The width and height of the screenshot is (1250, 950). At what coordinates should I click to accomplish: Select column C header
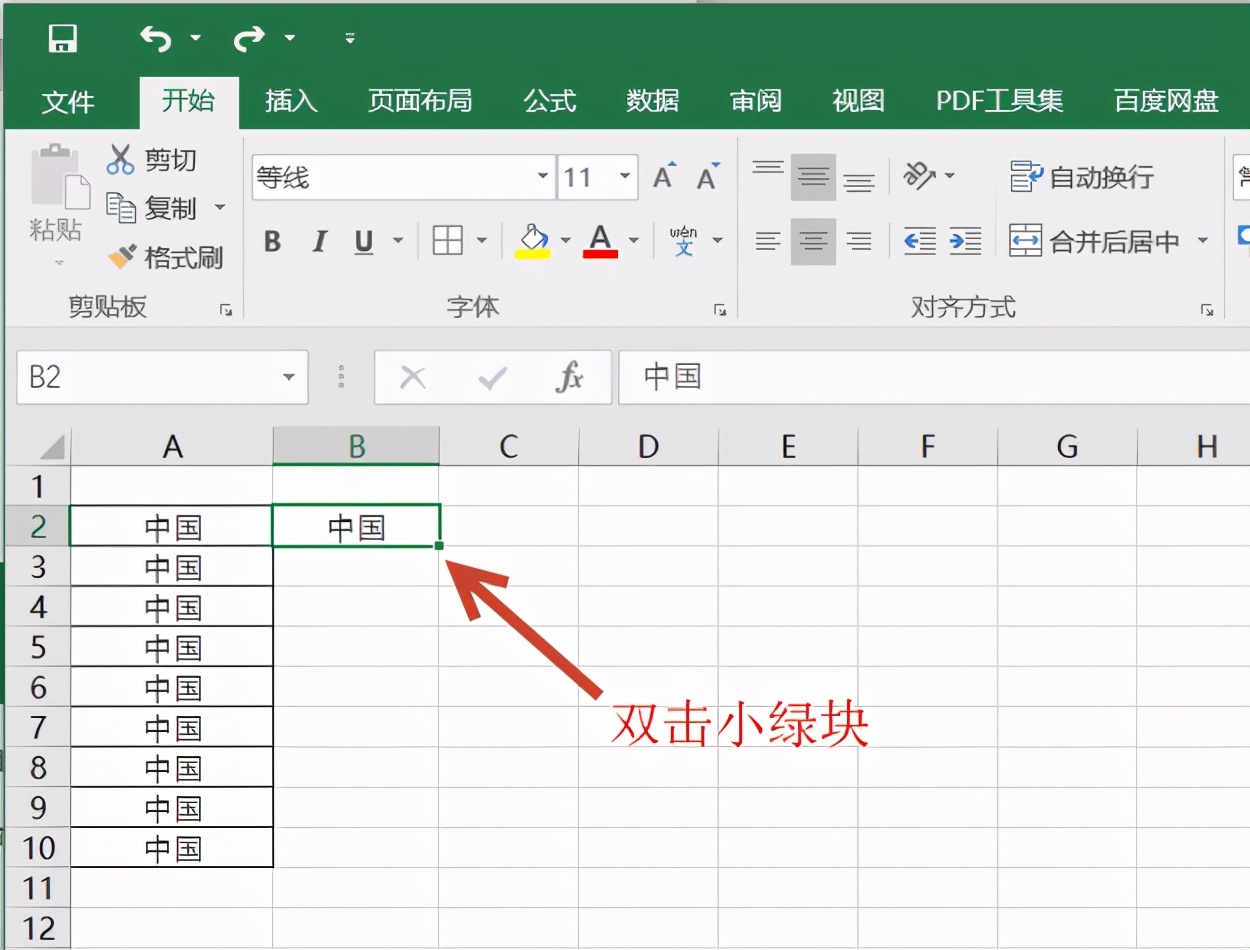click(x=508, y=446)
